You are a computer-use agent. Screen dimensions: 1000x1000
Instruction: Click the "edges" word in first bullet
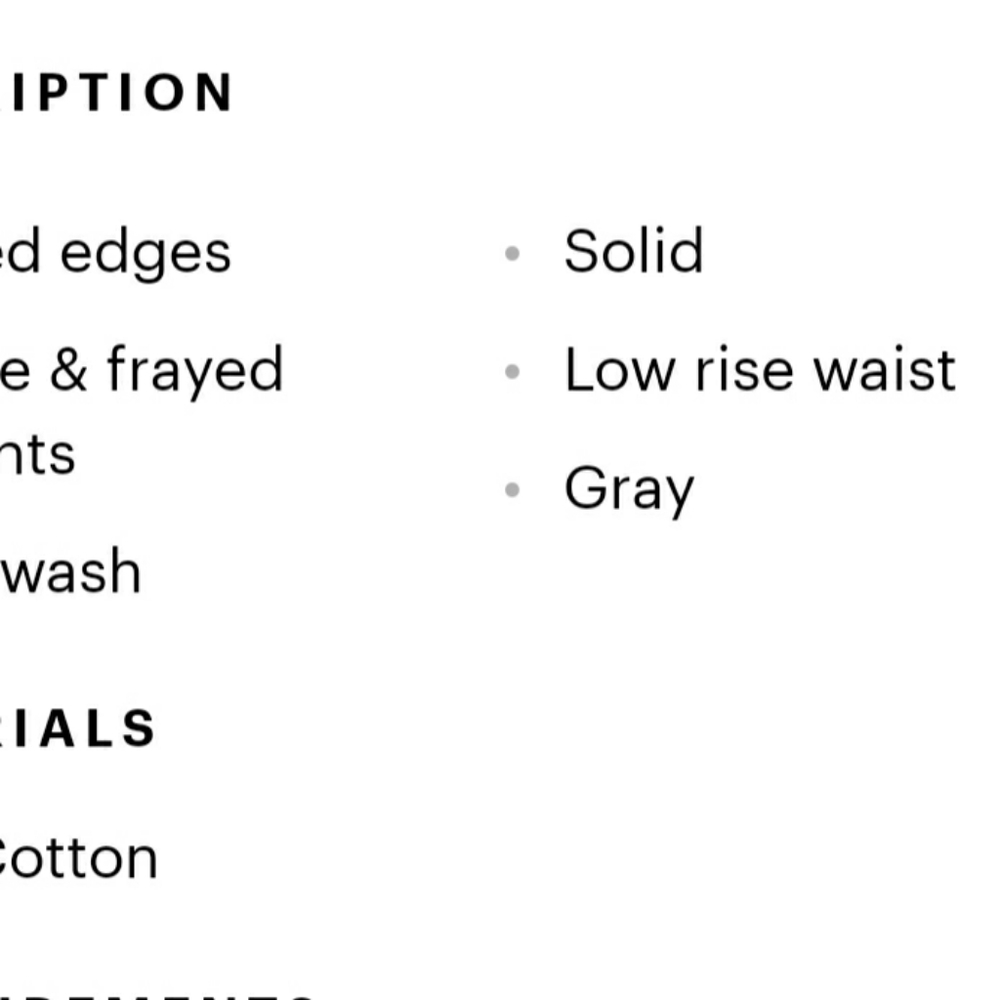145,252
